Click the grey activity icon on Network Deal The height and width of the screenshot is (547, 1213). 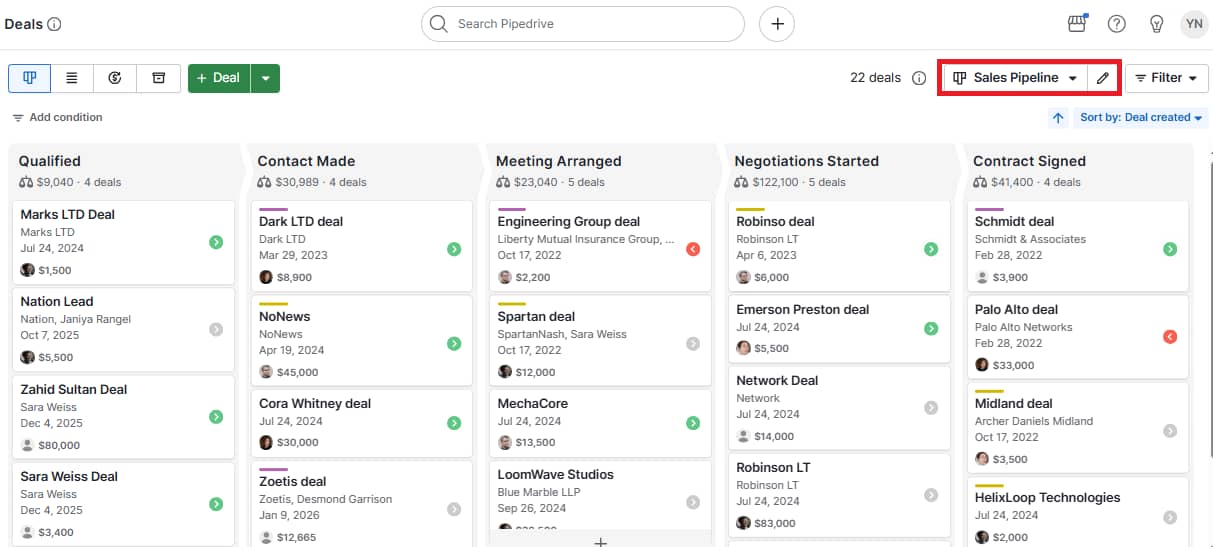[931, 408]
